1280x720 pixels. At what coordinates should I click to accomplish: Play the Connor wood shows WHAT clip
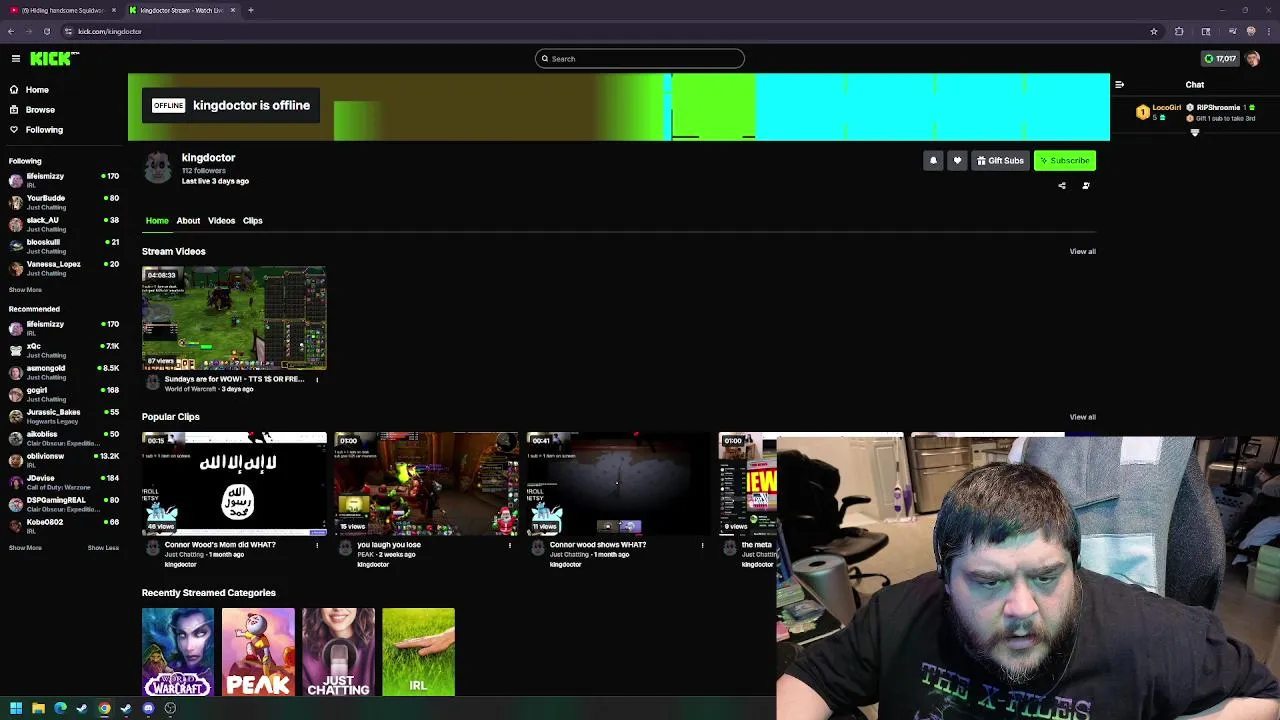pos(618,484)
